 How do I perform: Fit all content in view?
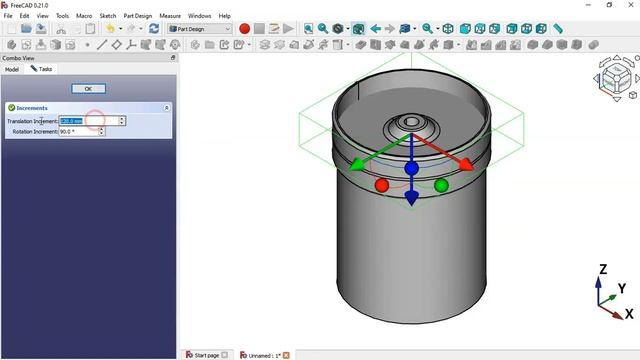coord(309,29)
